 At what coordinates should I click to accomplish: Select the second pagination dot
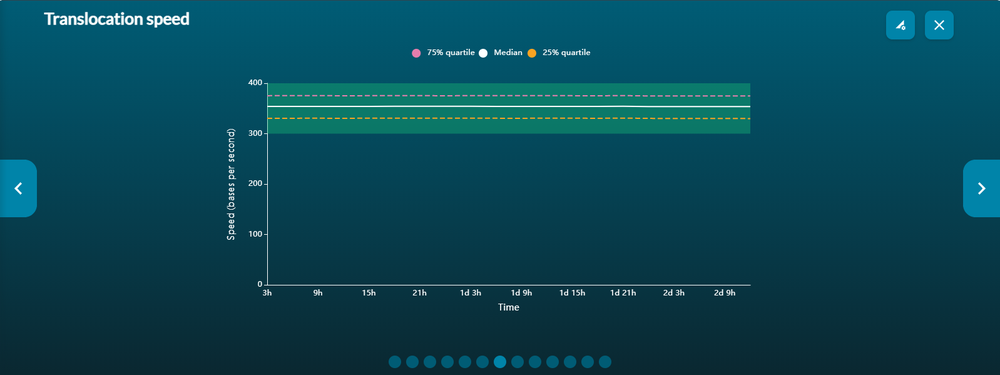412,362
